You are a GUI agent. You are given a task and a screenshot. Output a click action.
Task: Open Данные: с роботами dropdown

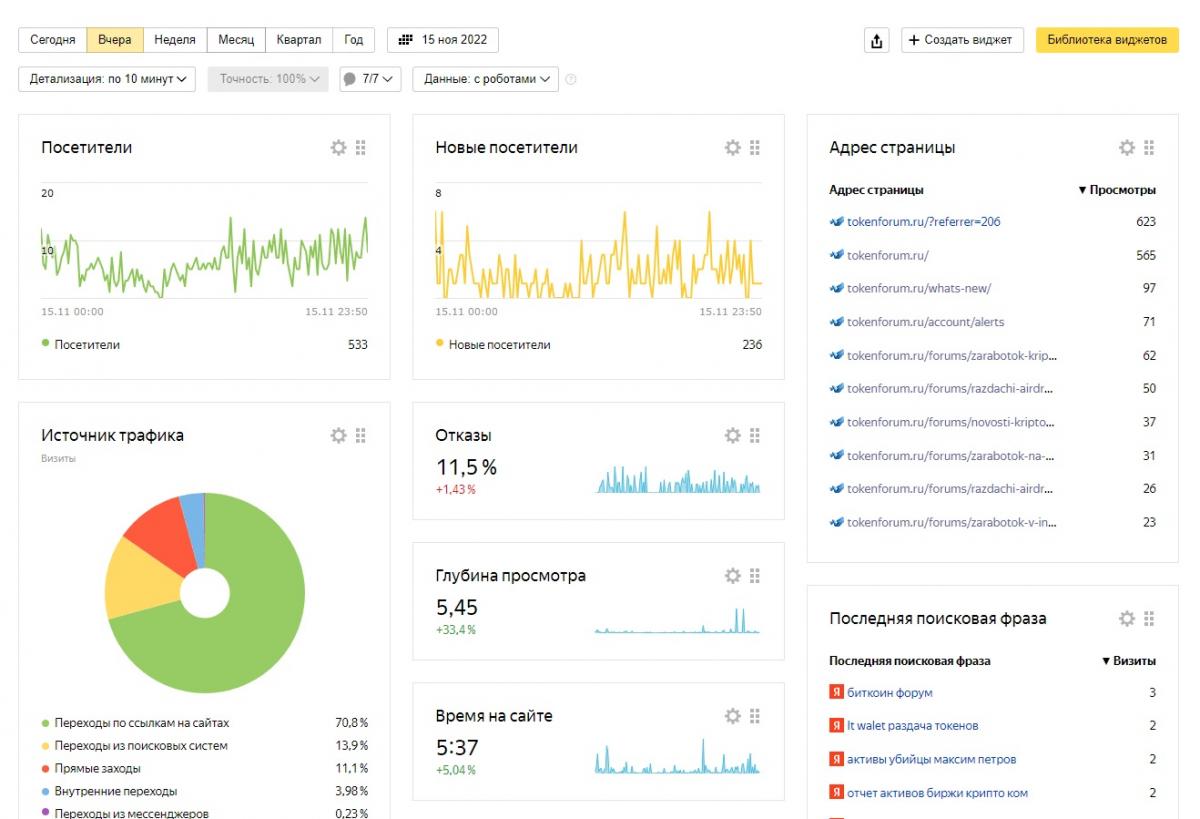[x=485, y=79]
